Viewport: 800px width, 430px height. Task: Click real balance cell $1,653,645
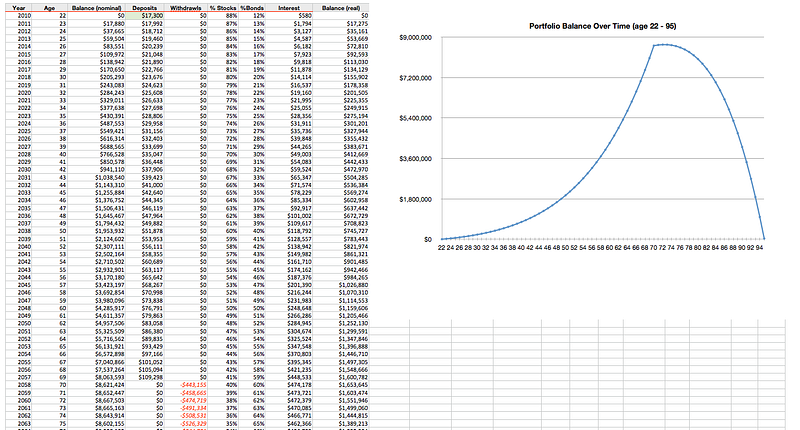coord(341,385)
